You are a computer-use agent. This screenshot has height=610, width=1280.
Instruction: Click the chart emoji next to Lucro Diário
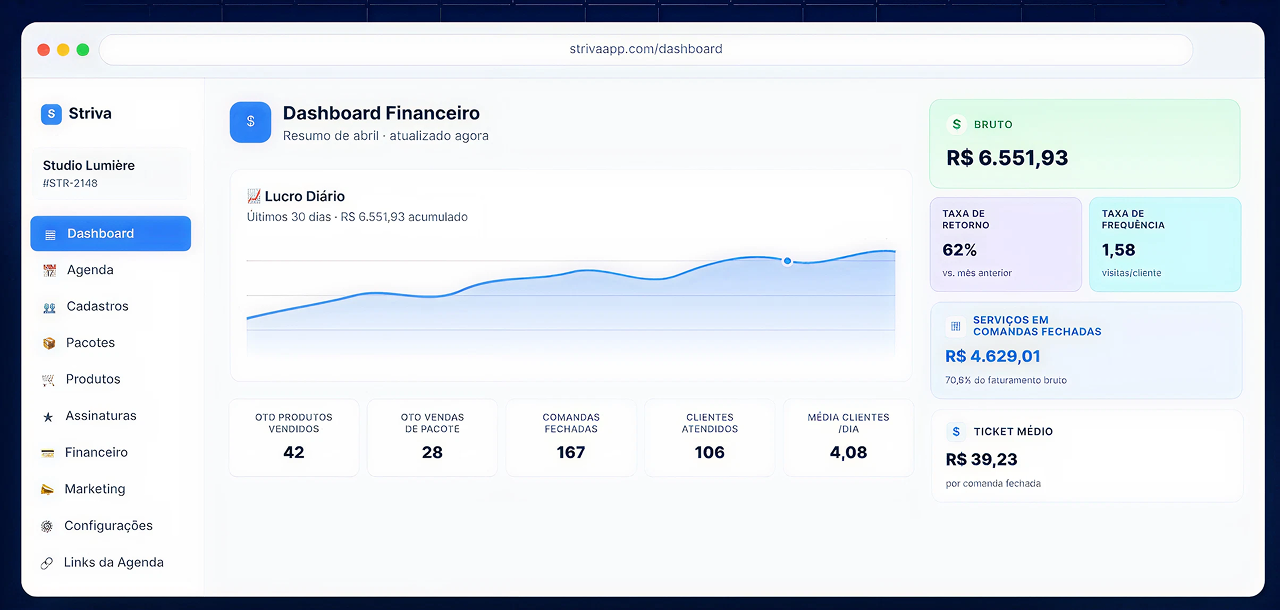(x=254, y=196)
